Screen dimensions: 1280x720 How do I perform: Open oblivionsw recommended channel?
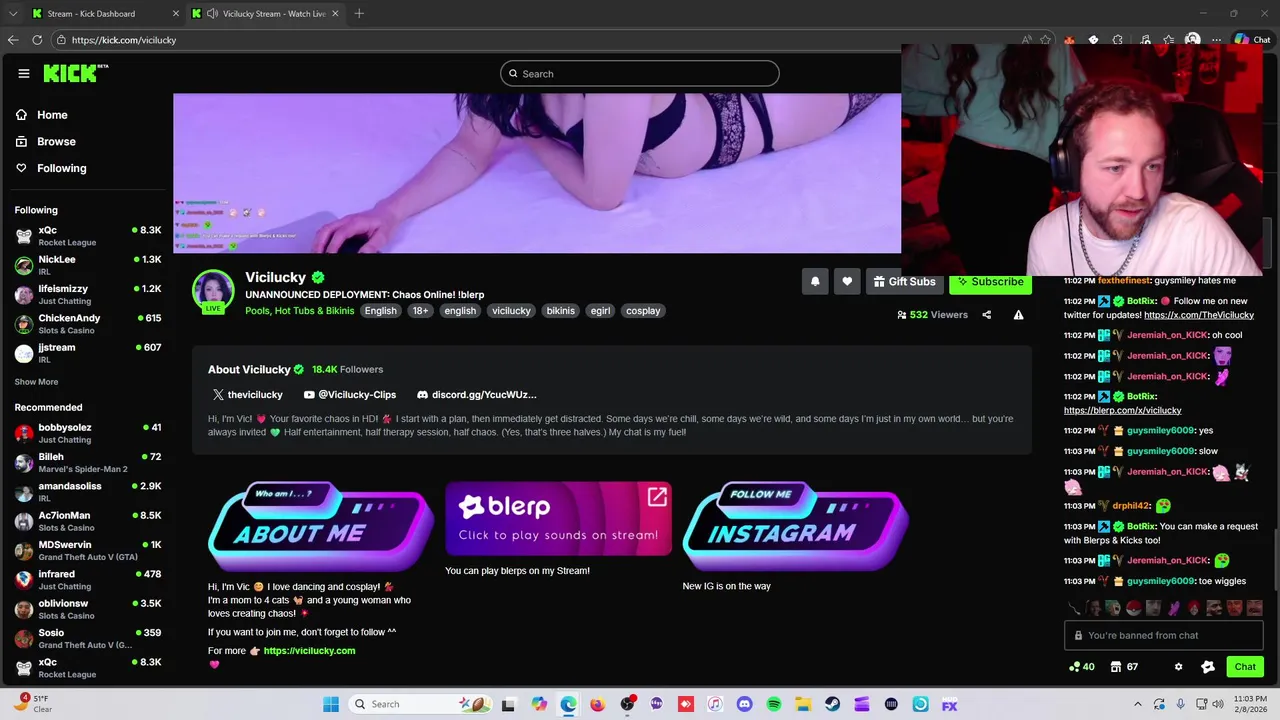click(87, 609)
